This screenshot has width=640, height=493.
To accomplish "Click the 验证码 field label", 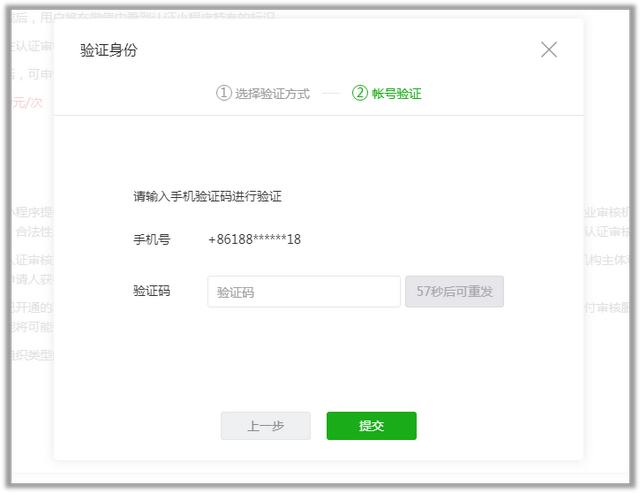I will point(151,291).
